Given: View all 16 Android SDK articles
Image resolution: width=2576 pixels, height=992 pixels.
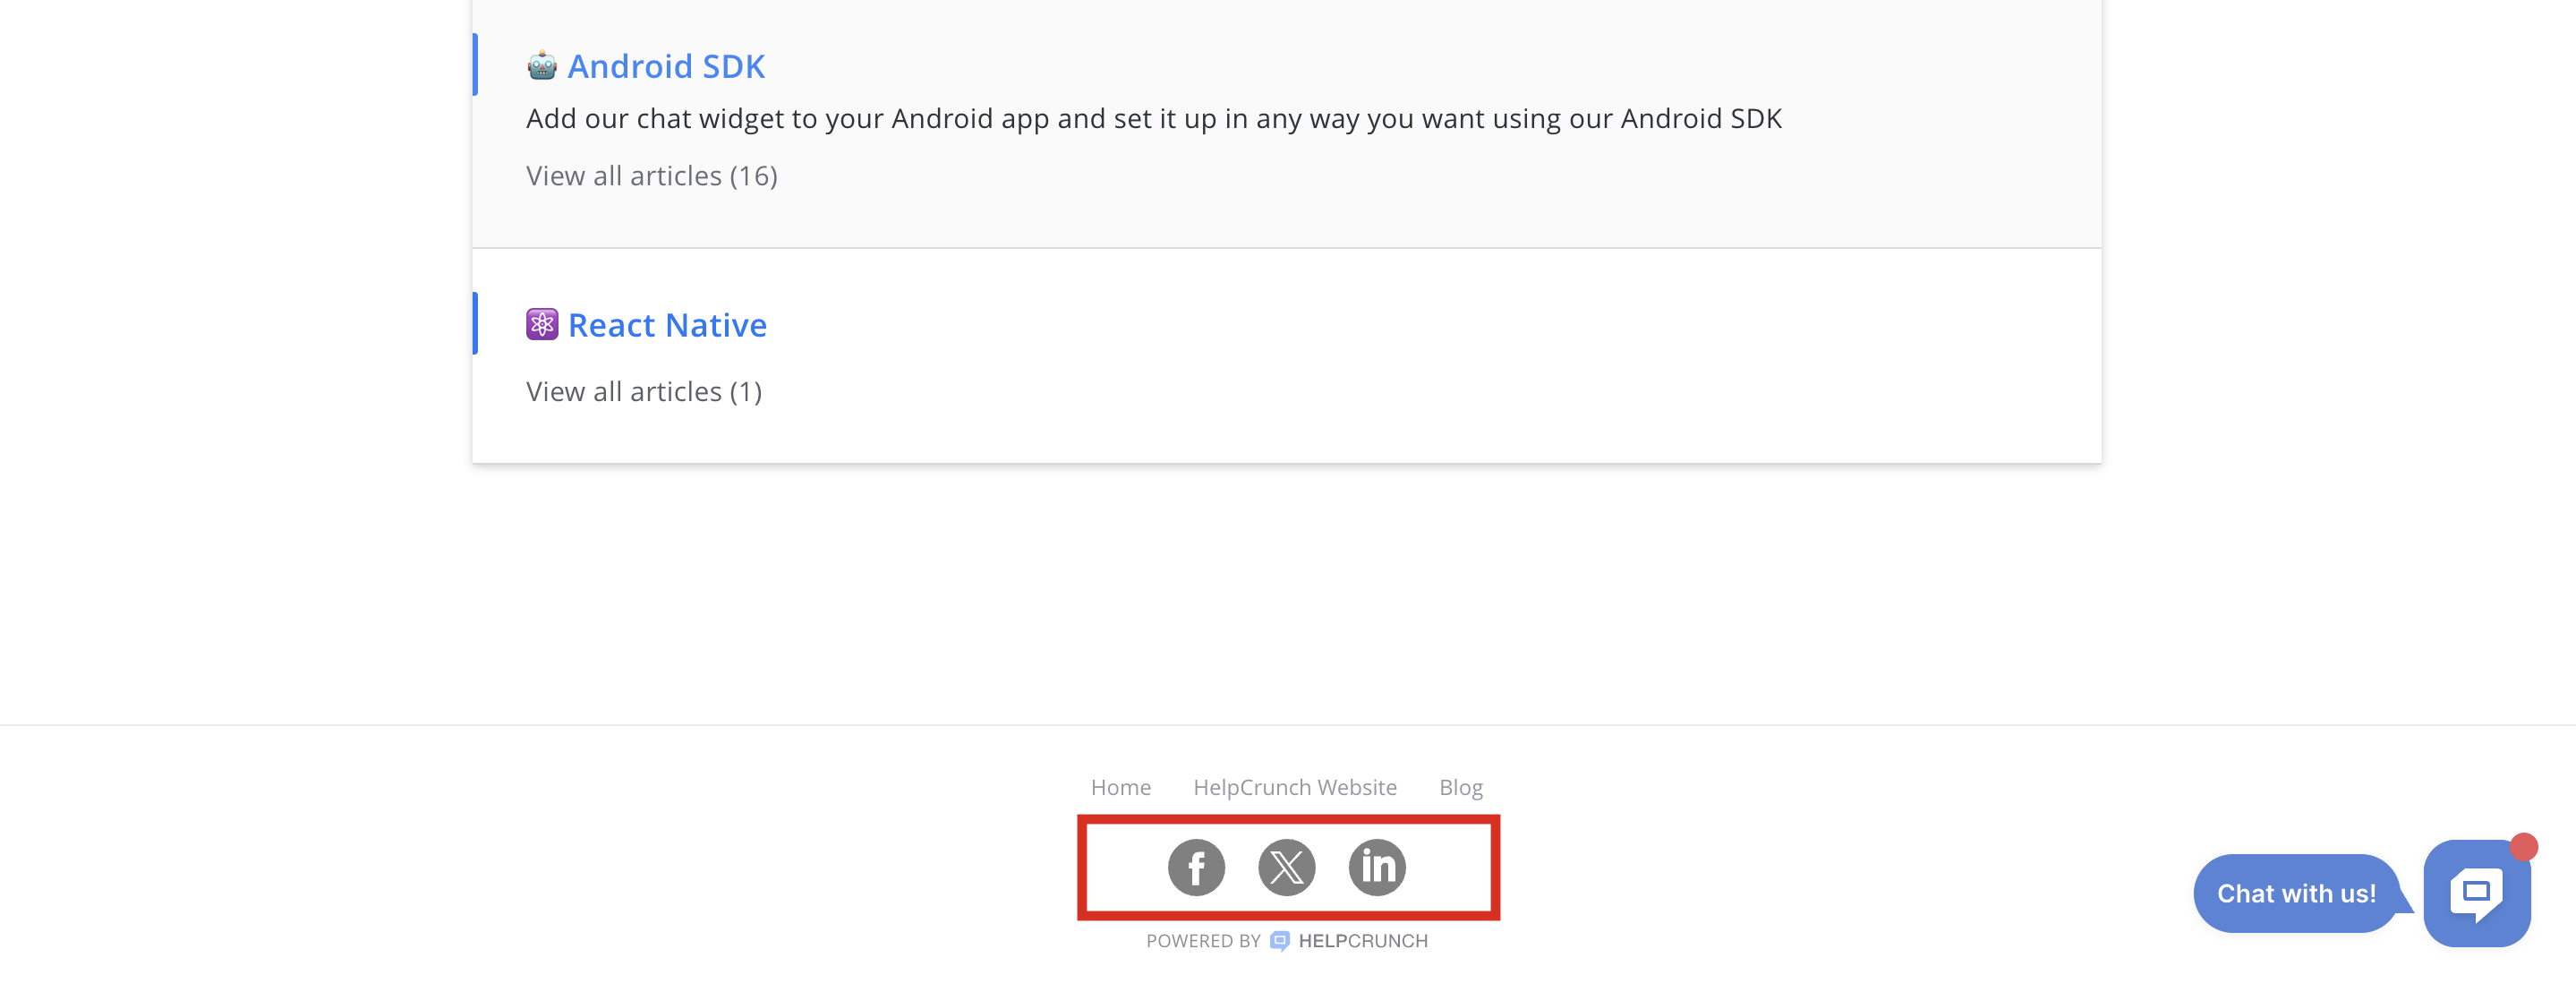Looking at the screenshot, I should pos(652,176).
